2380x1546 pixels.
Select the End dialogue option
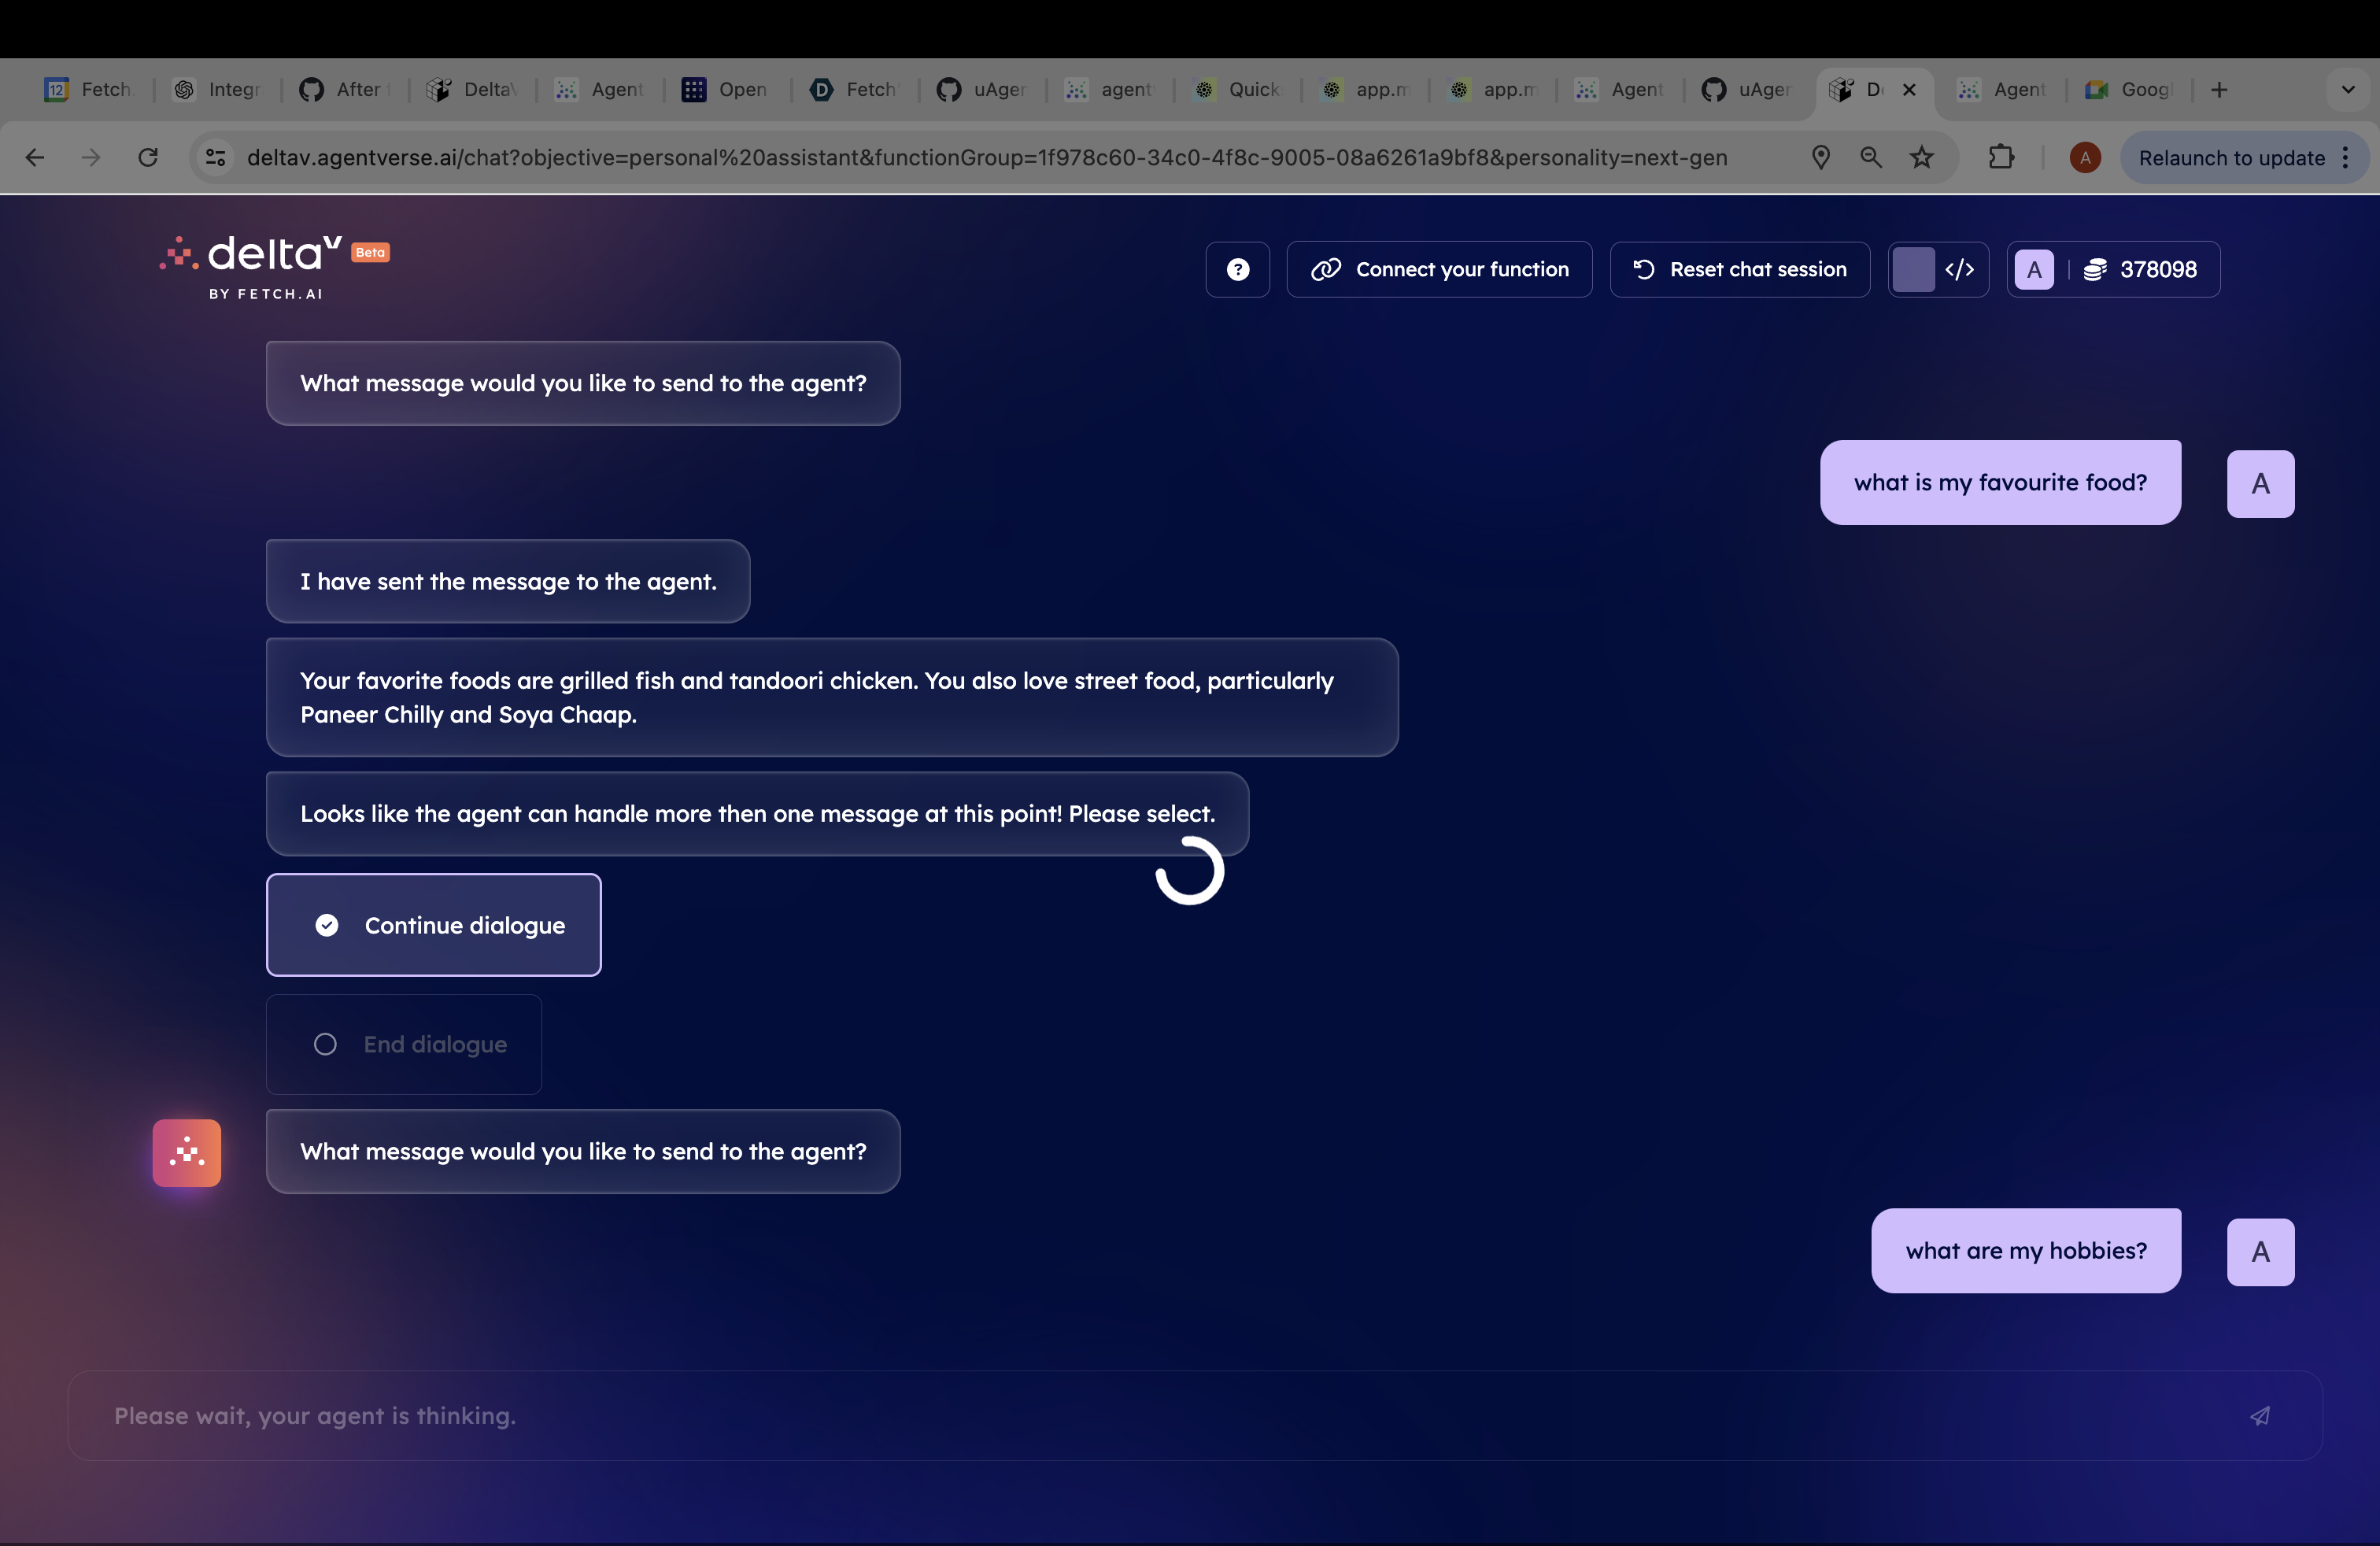pyautogui.click(x=404, y=1044)
